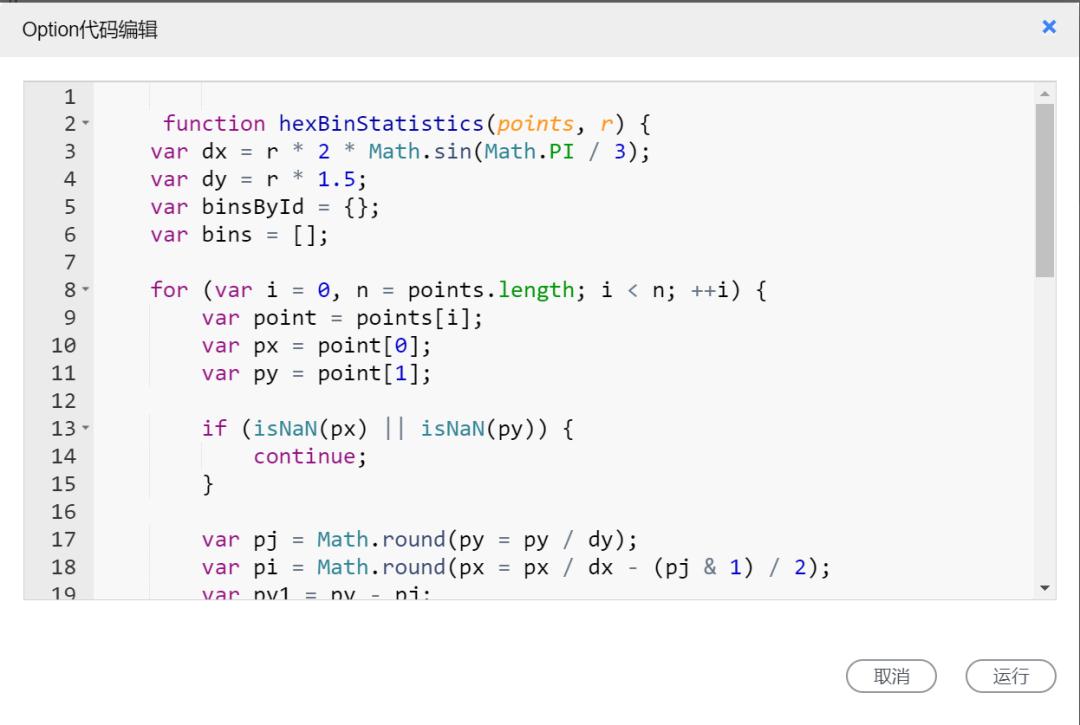Click the function name hexBinStatistics
Screen dimensions: 1080x725
coord(381,123)
